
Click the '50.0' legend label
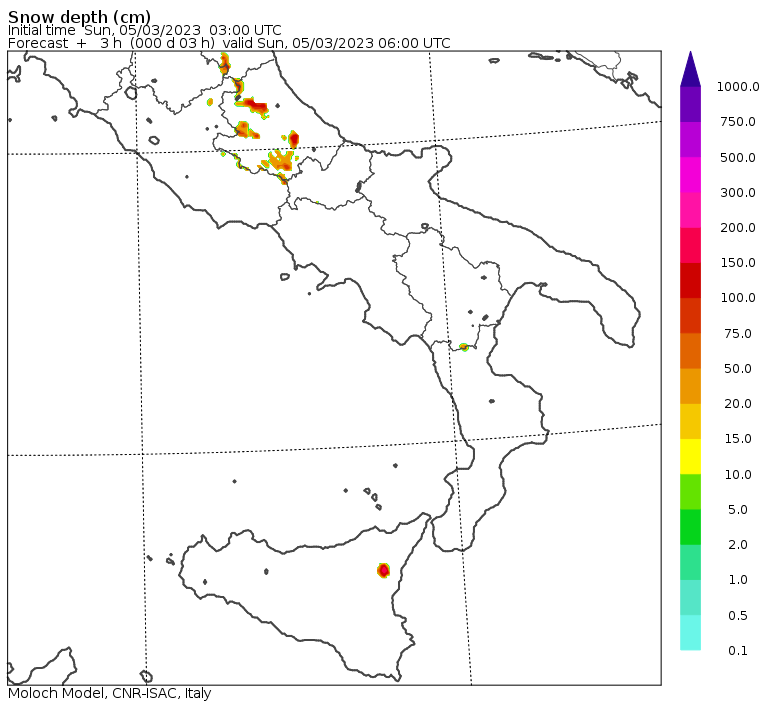click(x=738, y=369)
